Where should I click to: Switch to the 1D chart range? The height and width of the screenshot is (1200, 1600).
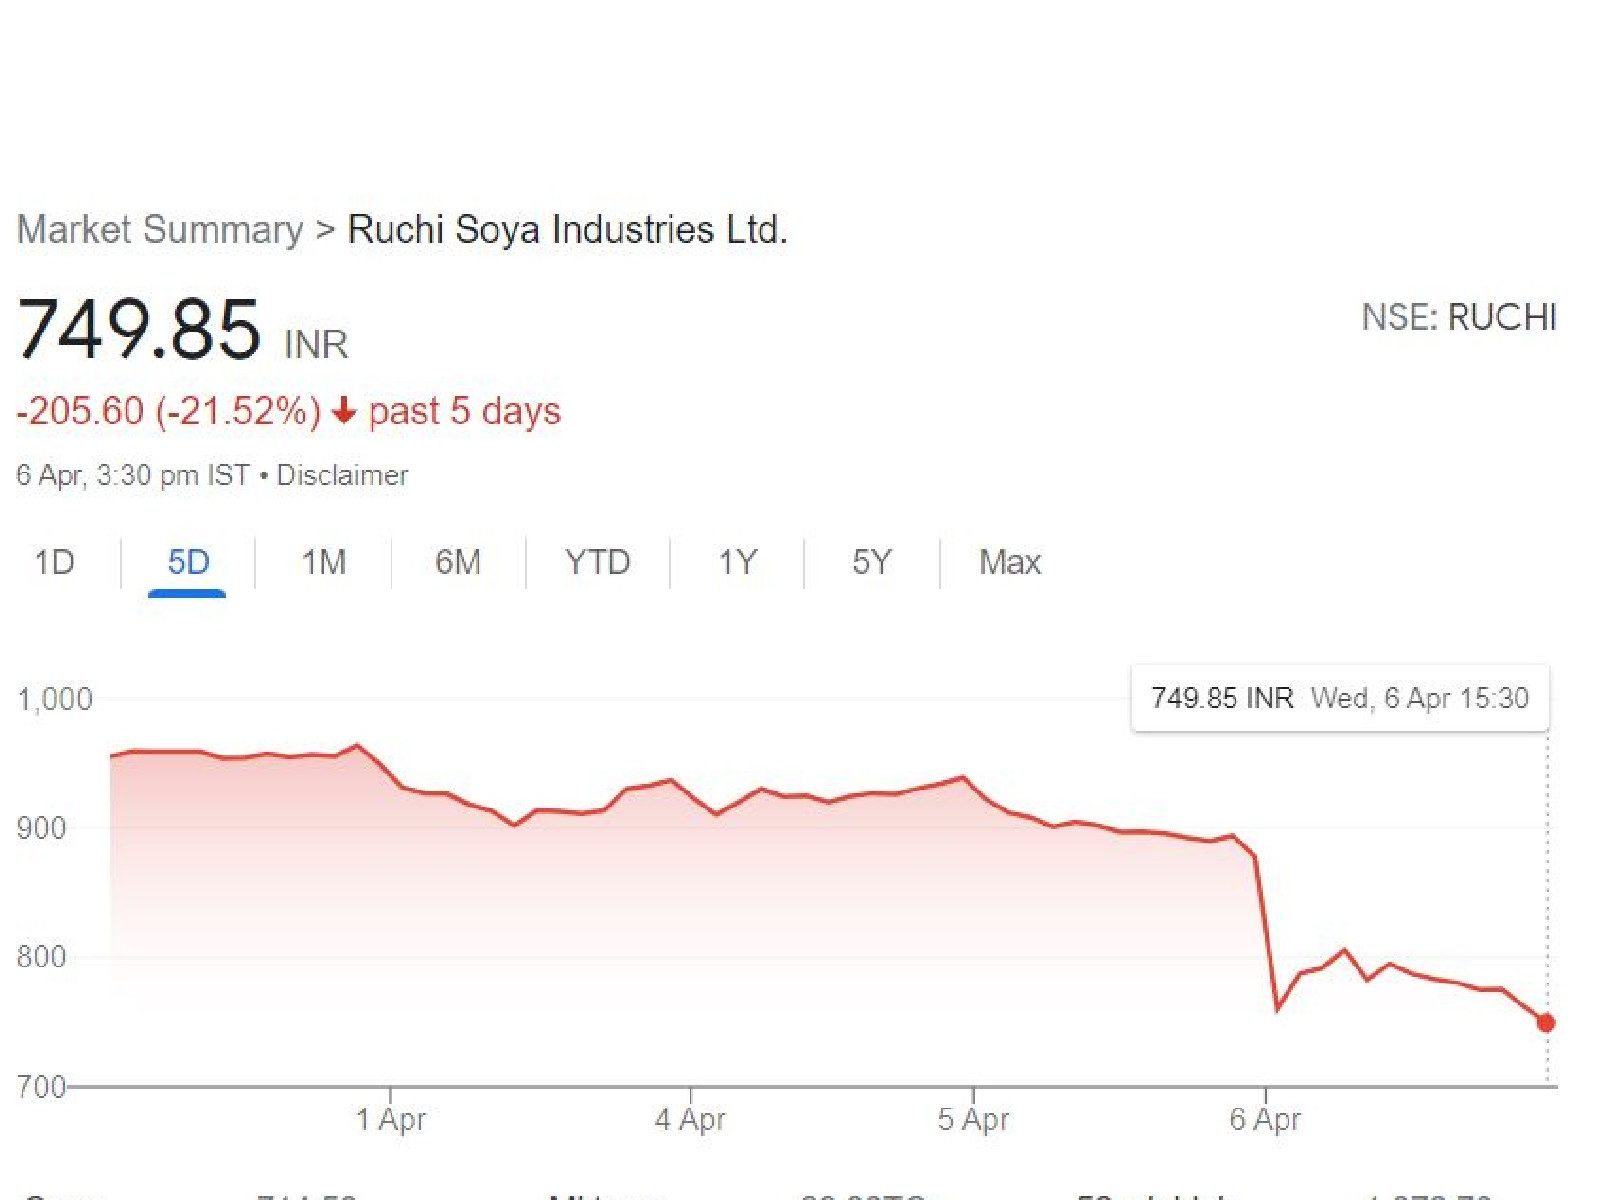55,563
